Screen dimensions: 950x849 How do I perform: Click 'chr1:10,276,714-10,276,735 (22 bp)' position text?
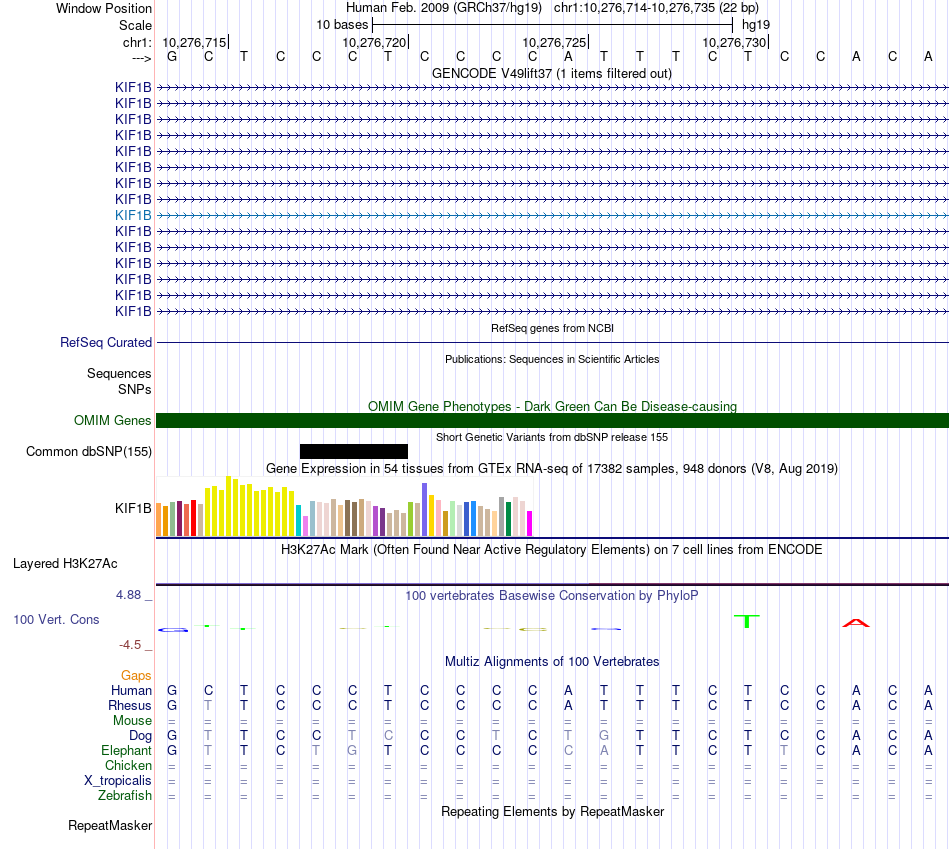coord(656,8)
